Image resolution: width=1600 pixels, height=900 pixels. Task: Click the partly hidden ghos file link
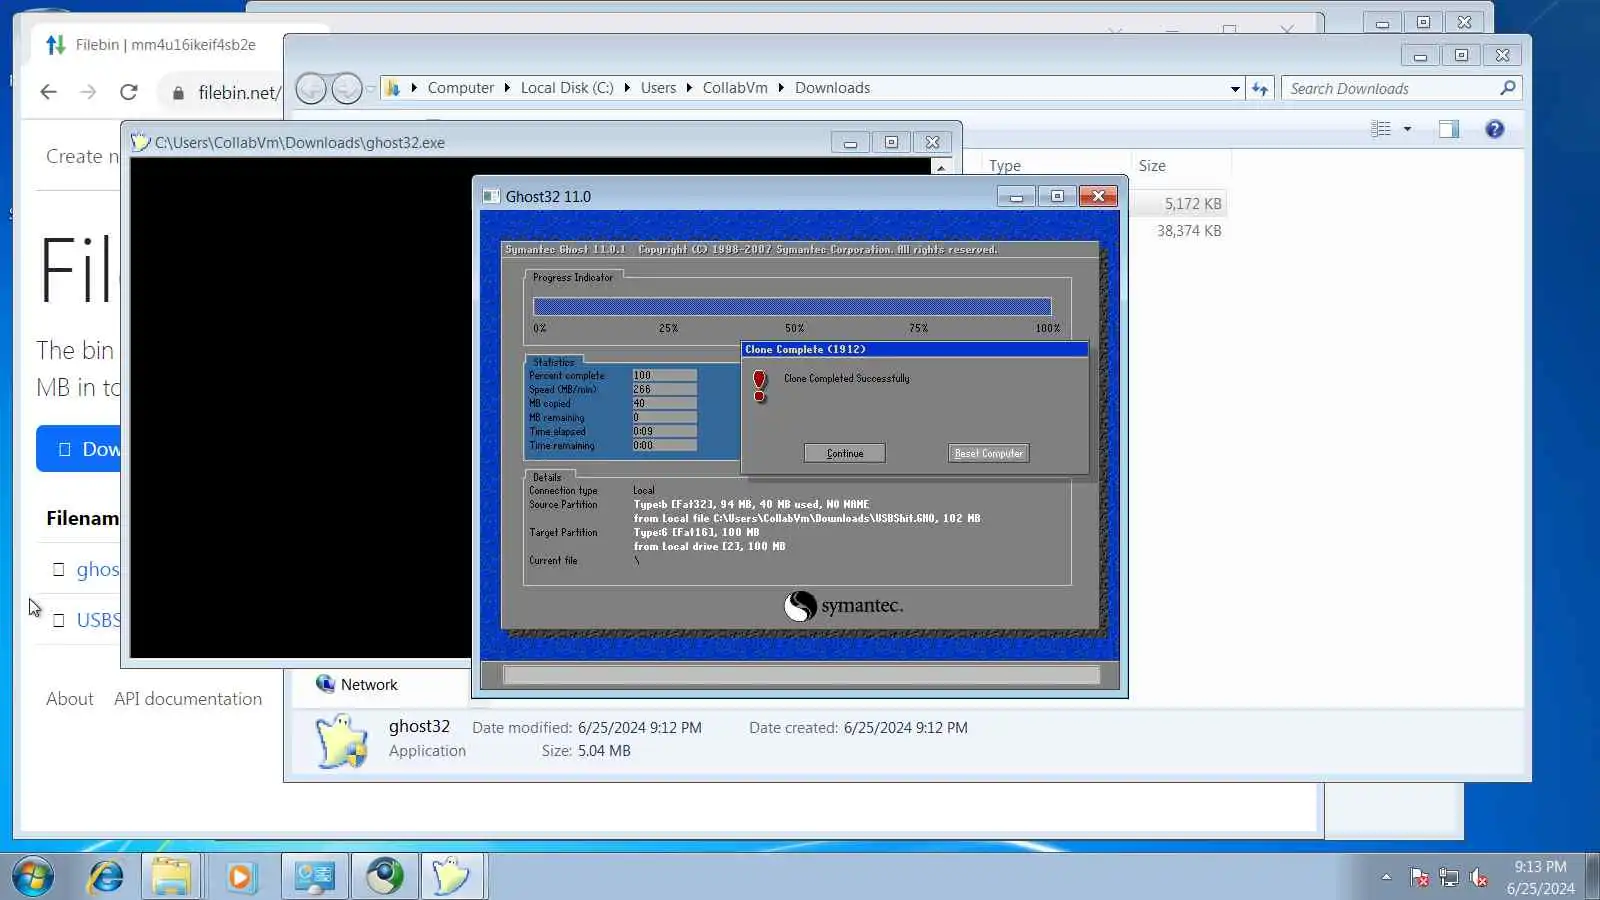[98, 569]
